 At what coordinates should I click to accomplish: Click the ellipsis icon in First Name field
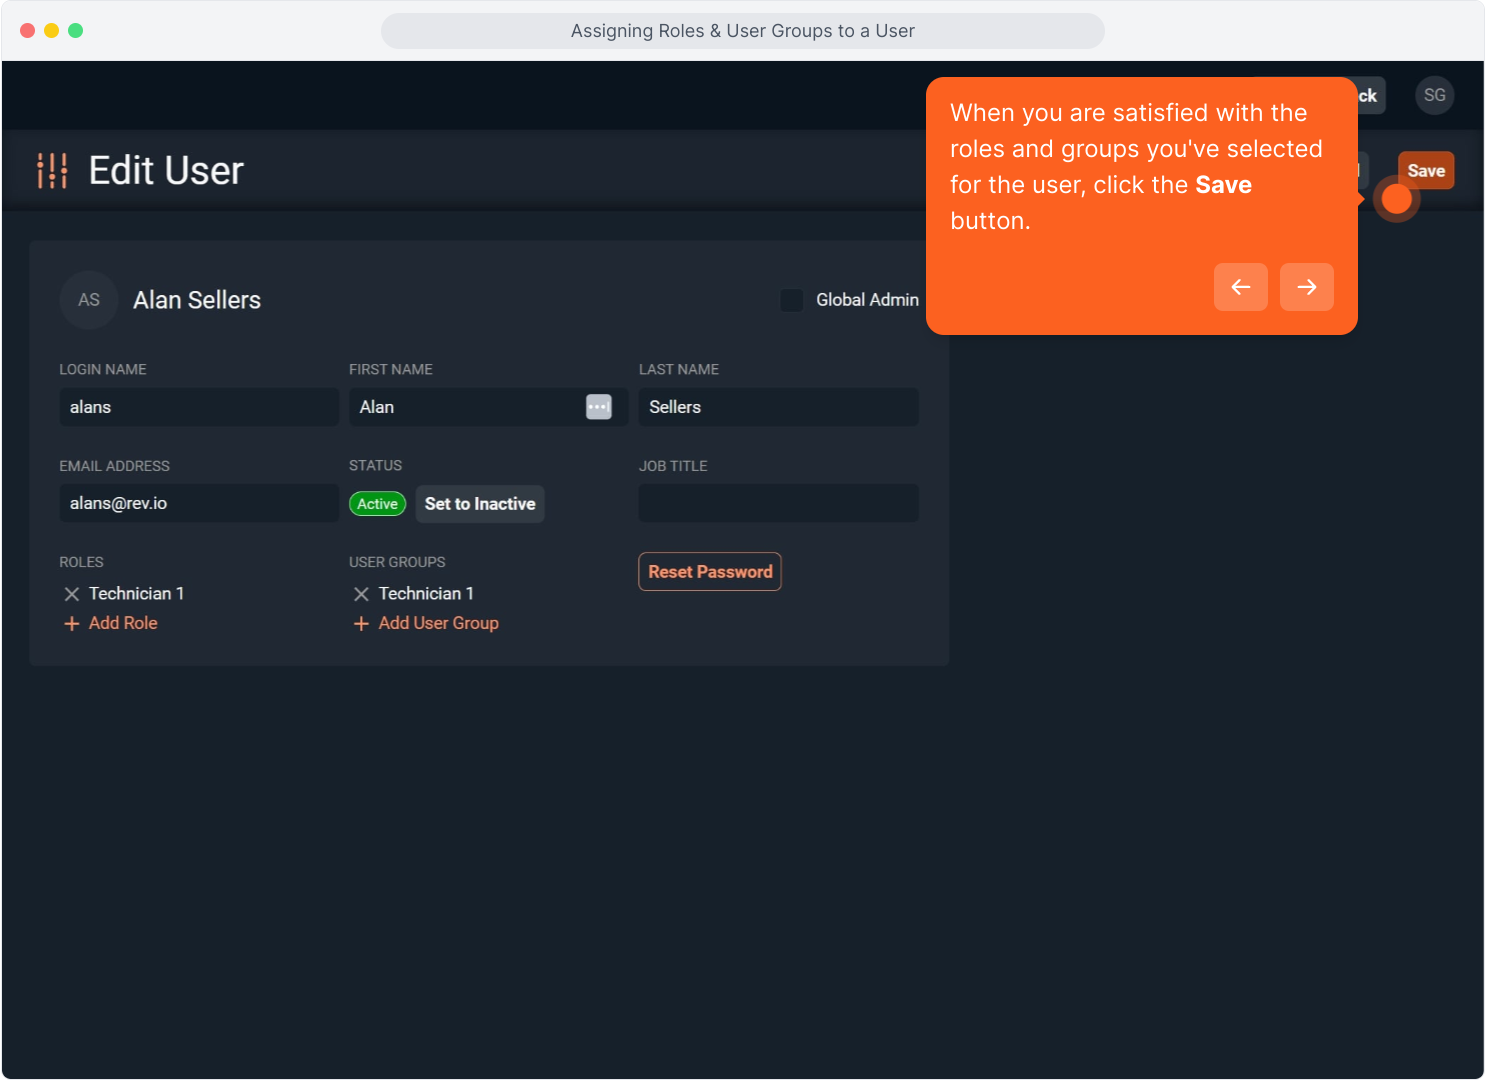pyautogui.click(x=598, y=407)
